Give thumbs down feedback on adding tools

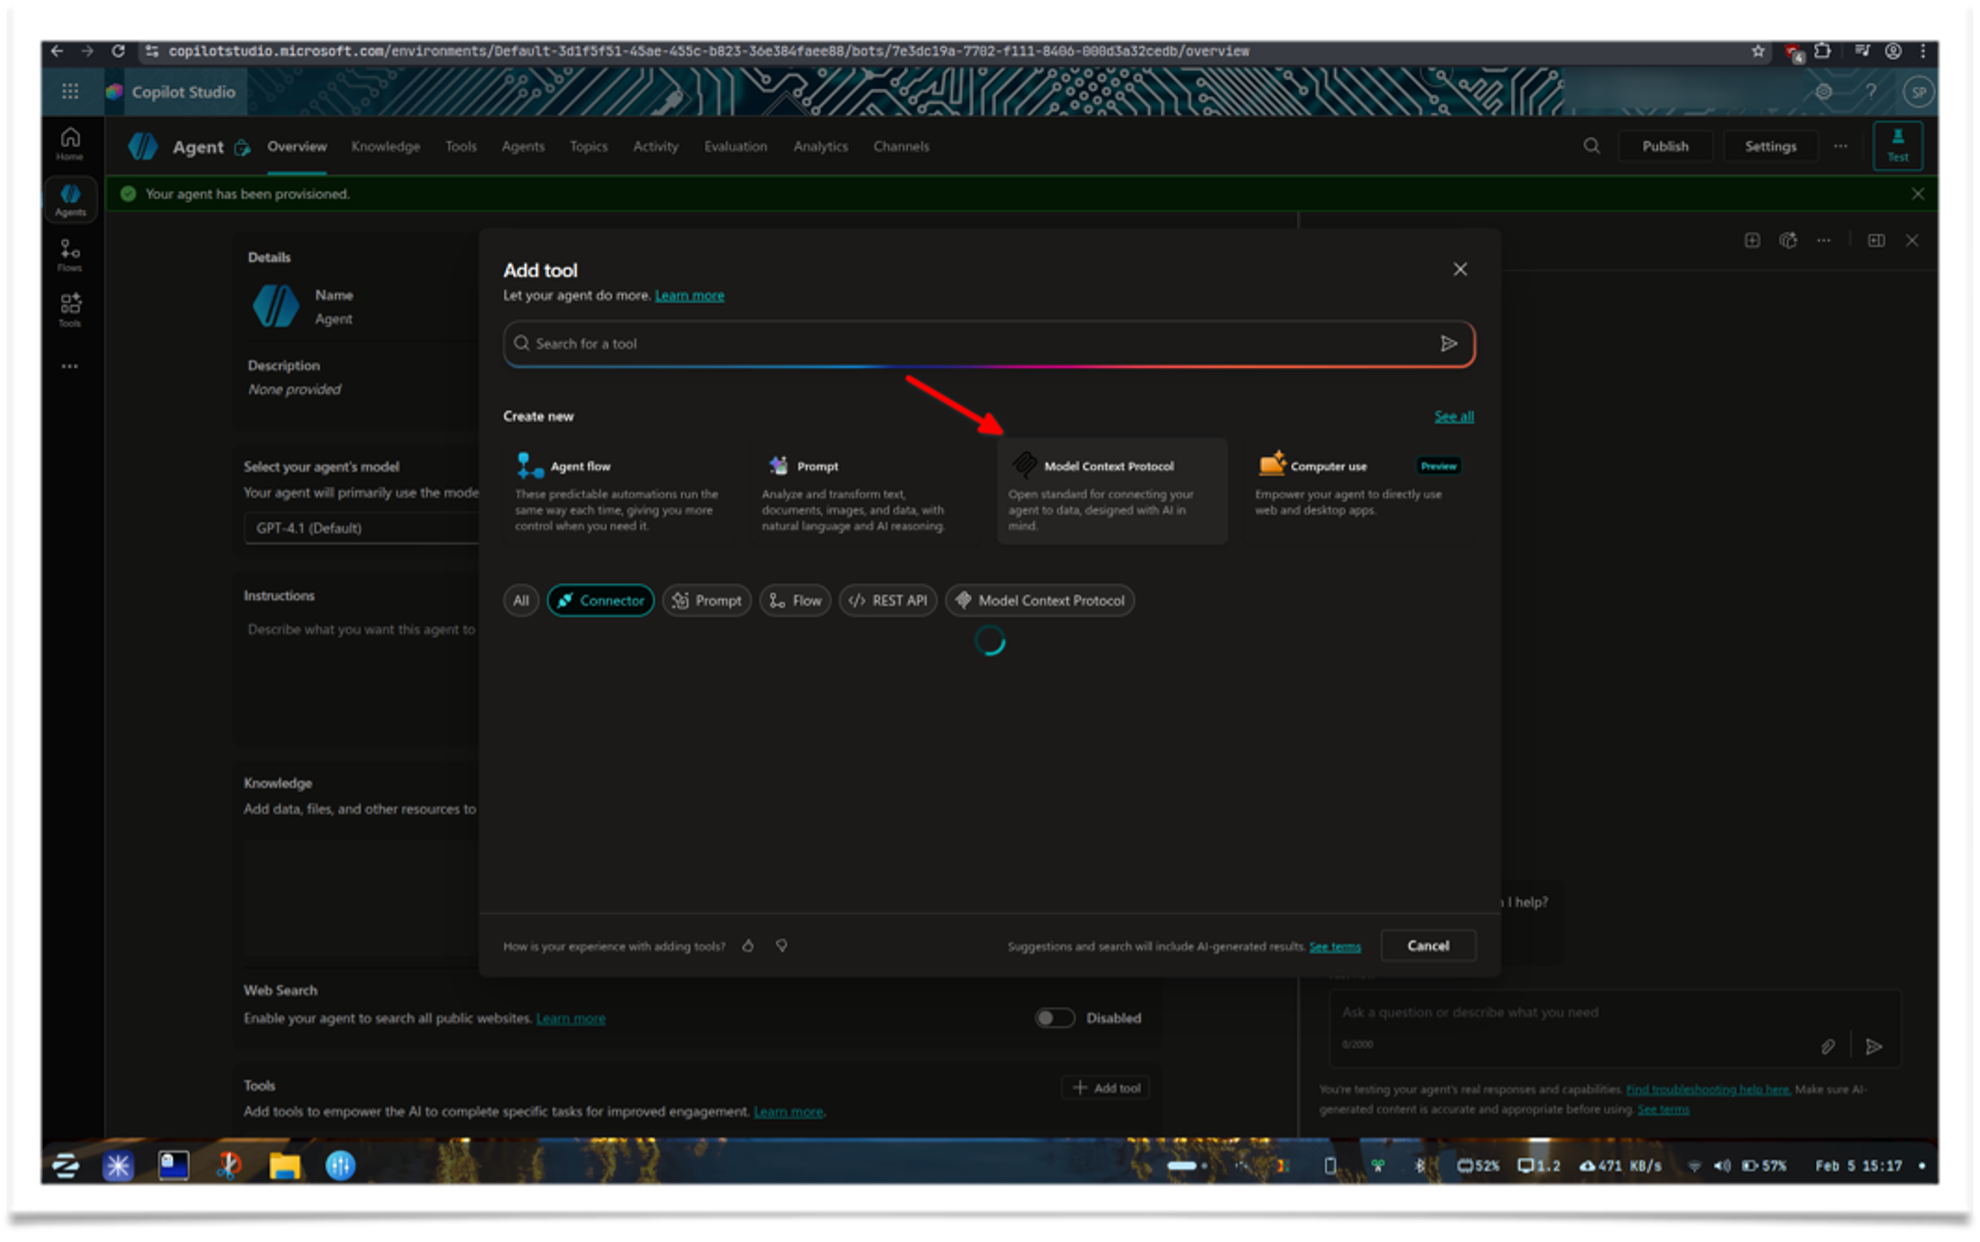click(782, 945)
